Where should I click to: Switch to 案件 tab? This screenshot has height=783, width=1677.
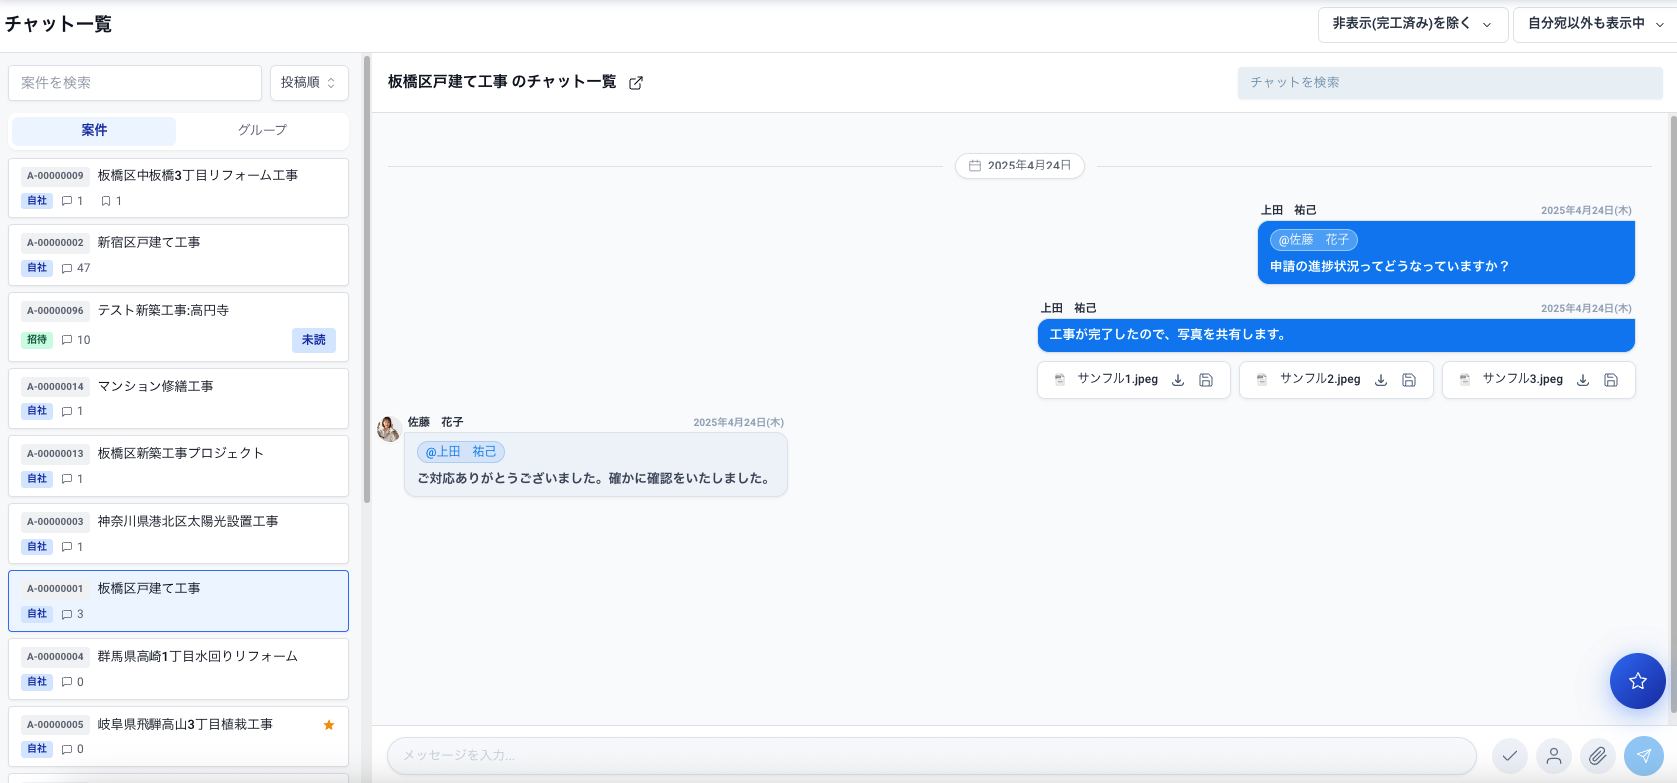(94, 131)
